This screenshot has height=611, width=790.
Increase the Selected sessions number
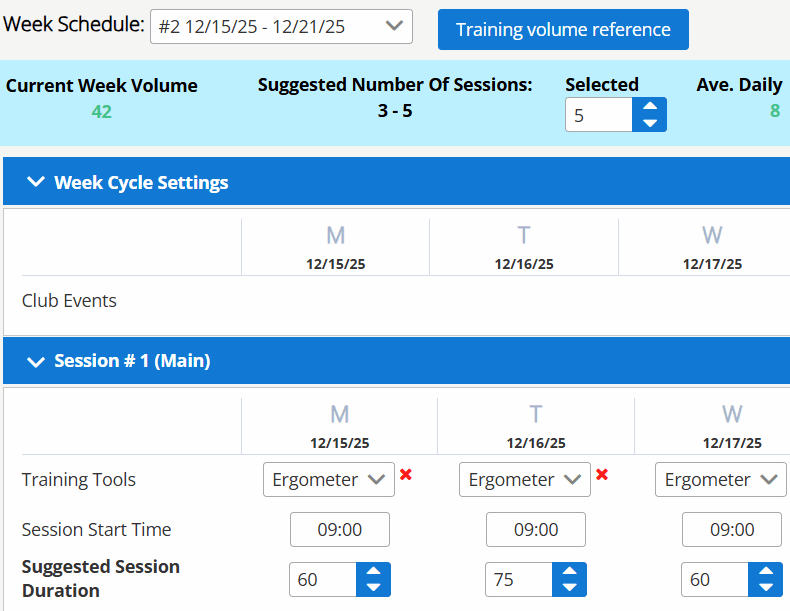pos(650,106)
